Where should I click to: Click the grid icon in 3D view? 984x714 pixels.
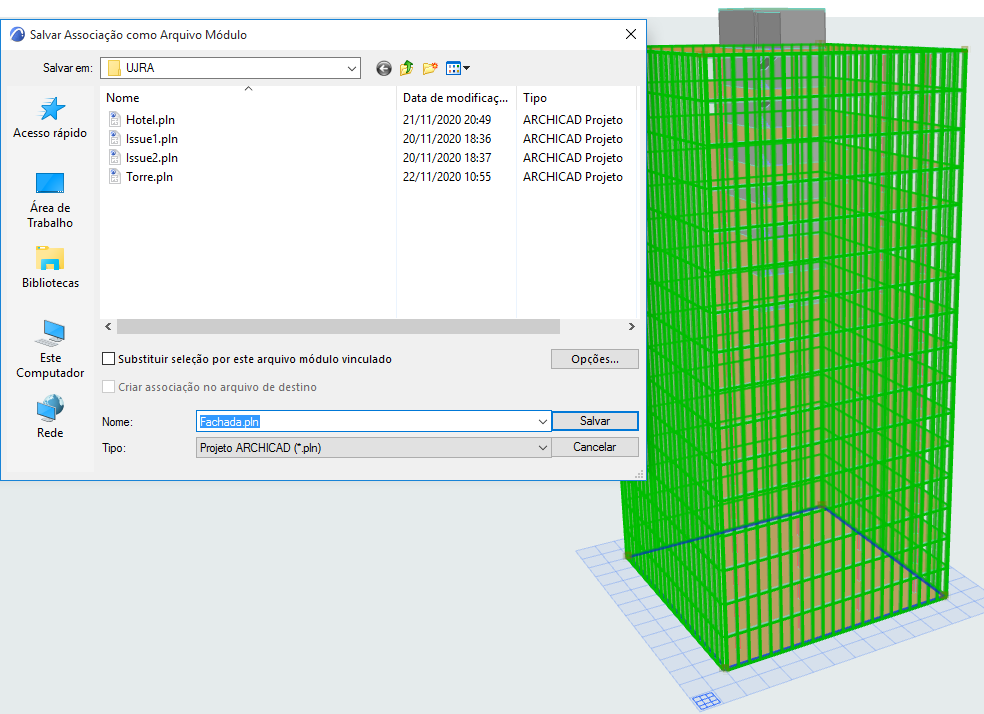pyautogui.click(x=706, y=701)
